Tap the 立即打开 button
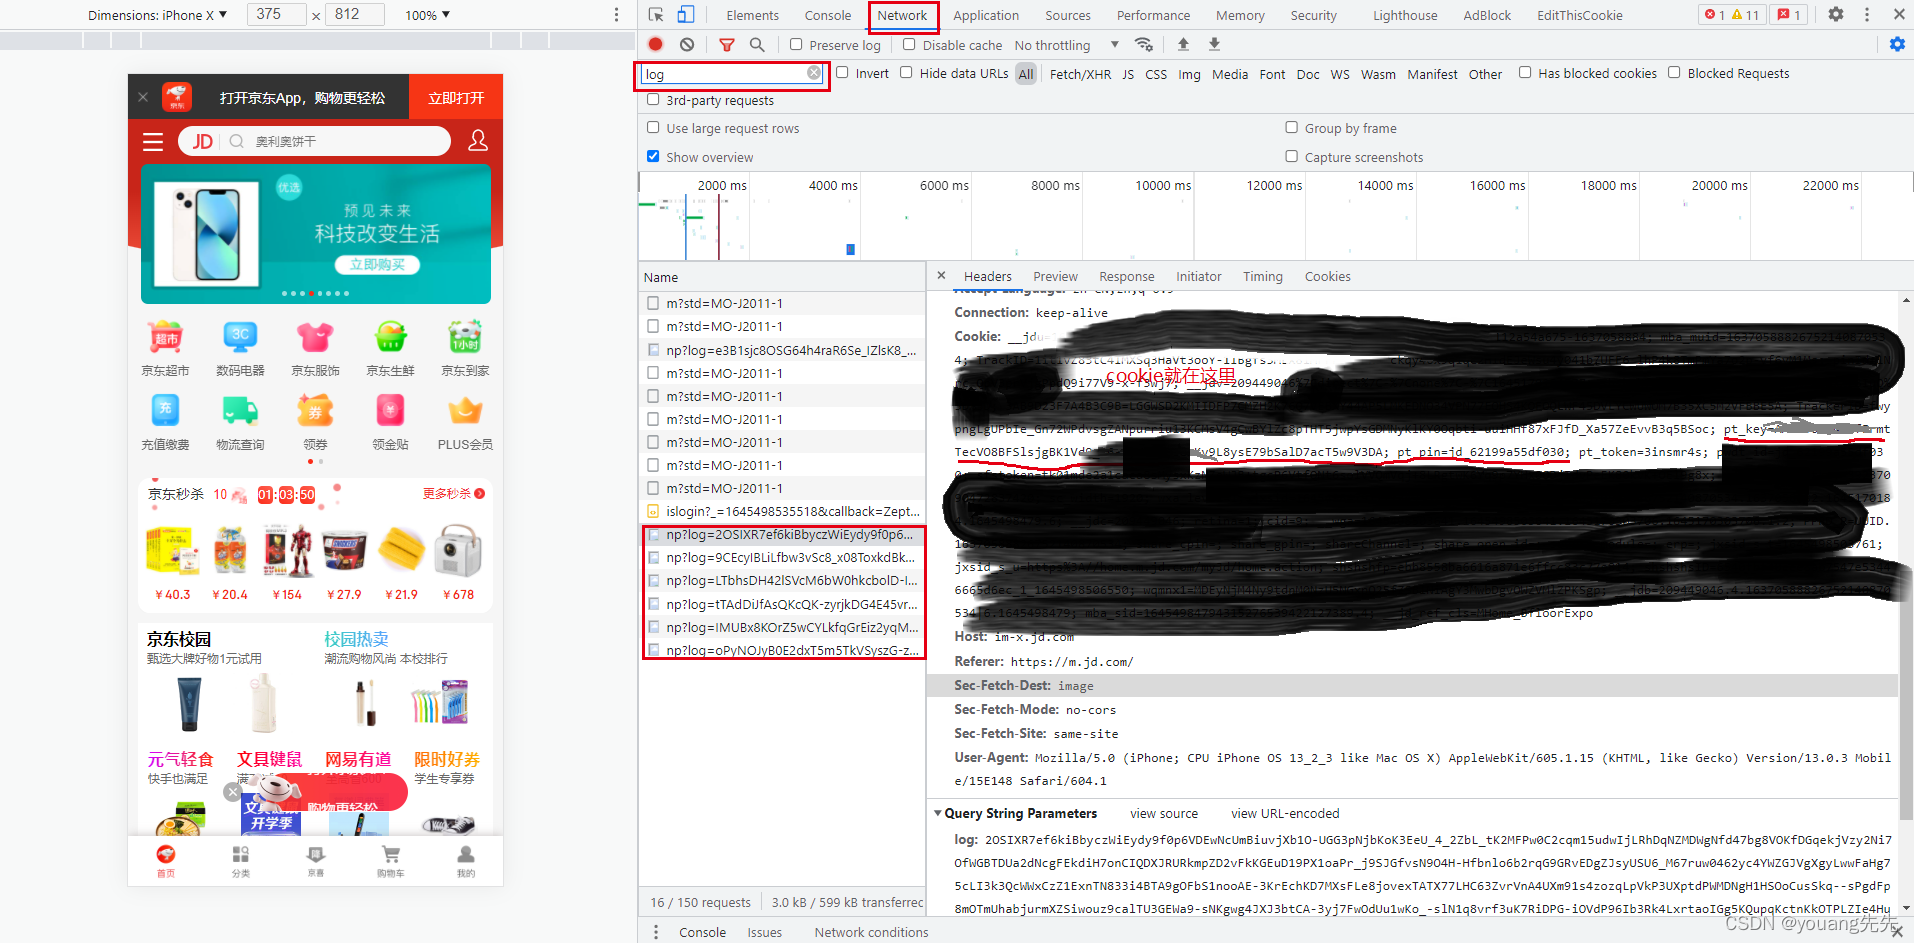The image size is (1914, 943). (456, 97)
